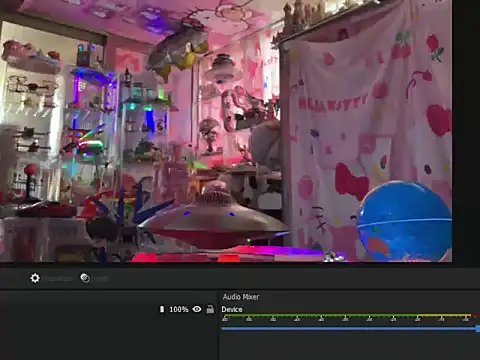
Task: Click the battery icon beside 100%
Action: [162, 309]
